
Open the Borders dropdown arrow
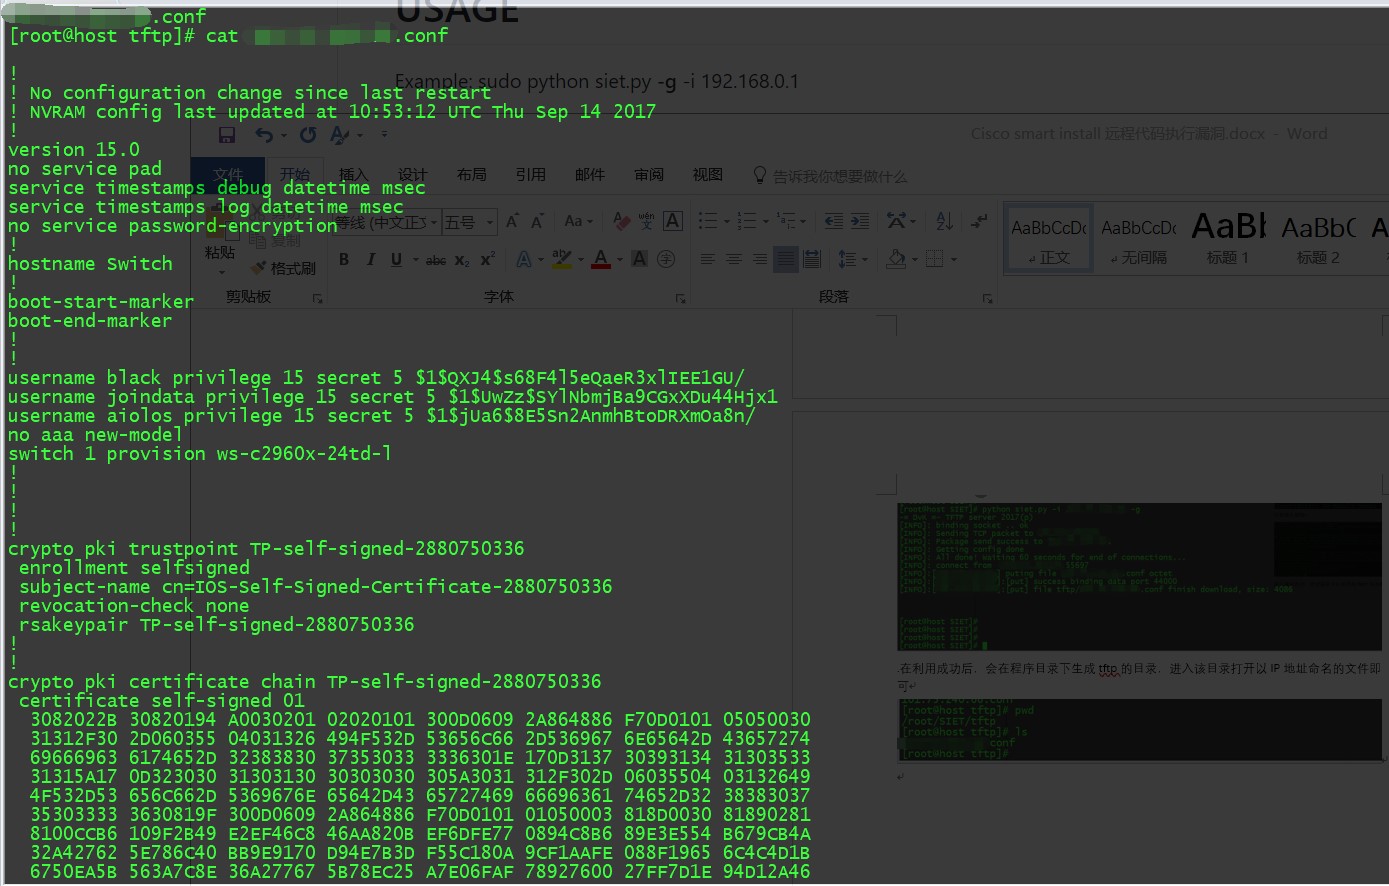(952, 260)
